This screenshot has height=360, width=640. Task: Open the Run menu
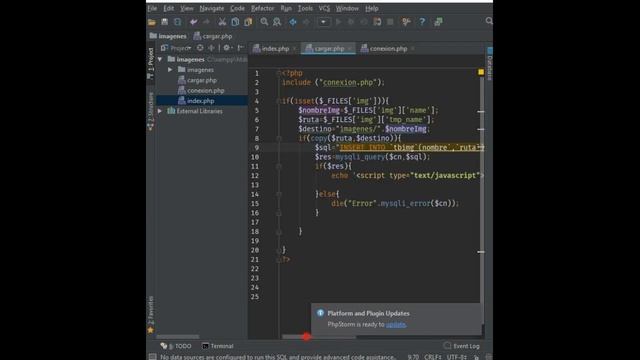coord(286,8)
